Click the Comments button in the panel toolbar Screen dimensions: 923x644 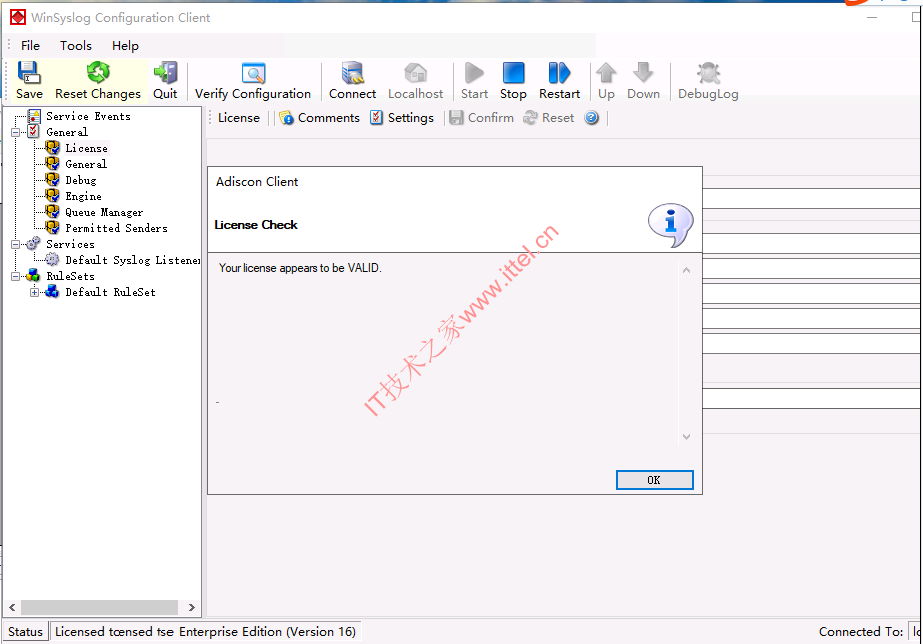pyautogui.click(x=320, y=118)
